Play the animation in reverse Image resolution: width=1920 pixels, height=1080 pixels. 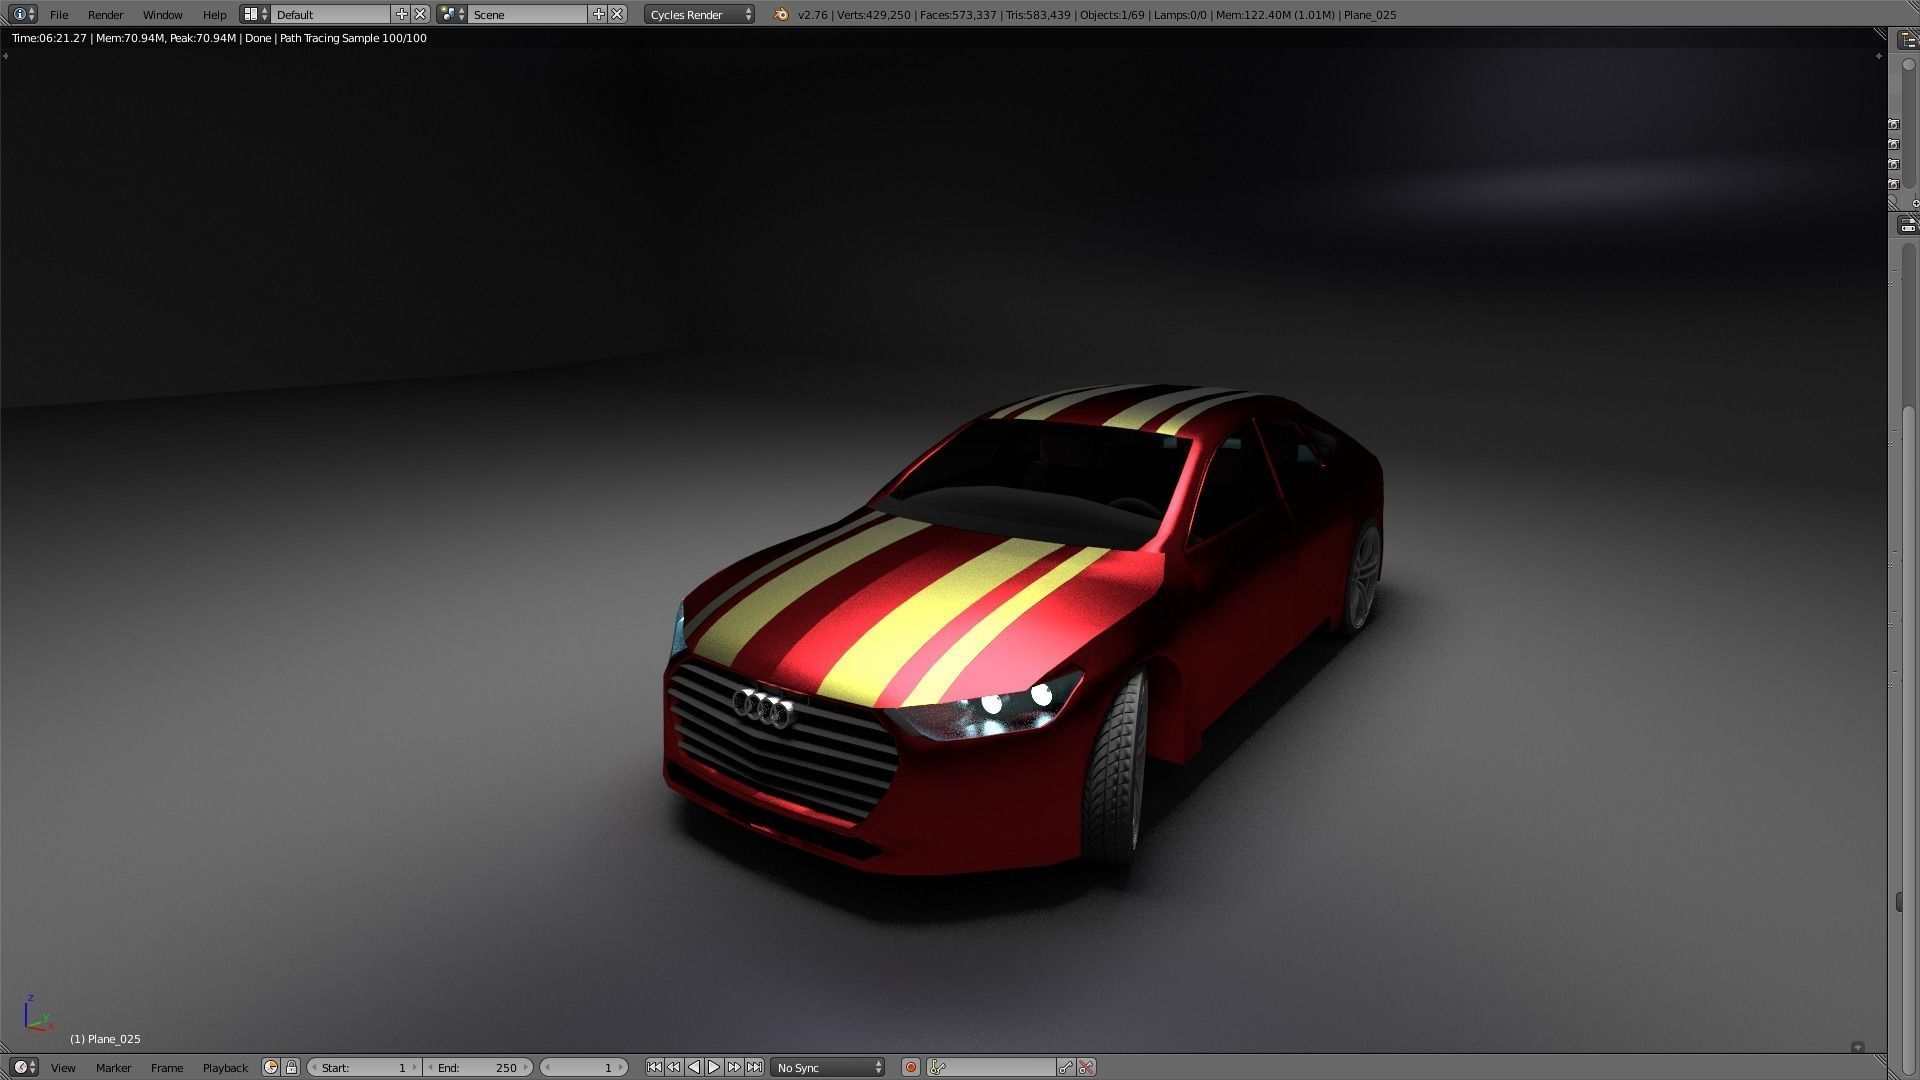[x=694, y=1067]
